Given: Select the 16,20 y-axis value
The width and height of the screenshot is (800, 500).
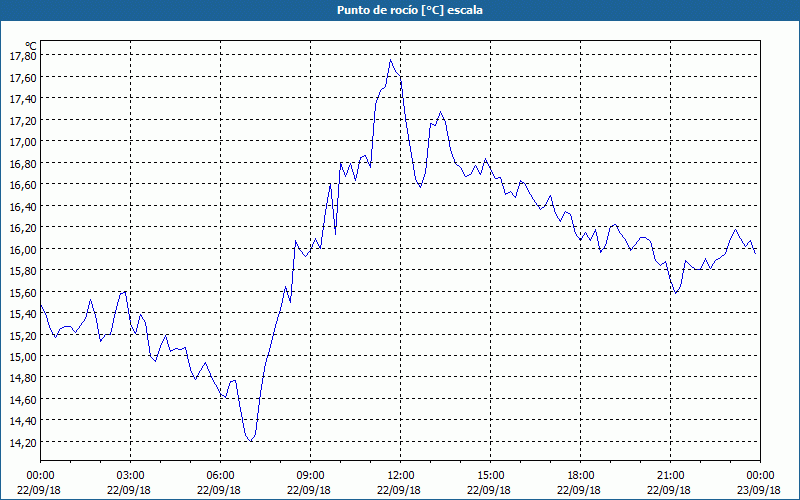Looking at the screenshot, I should [x=22, y=228].
